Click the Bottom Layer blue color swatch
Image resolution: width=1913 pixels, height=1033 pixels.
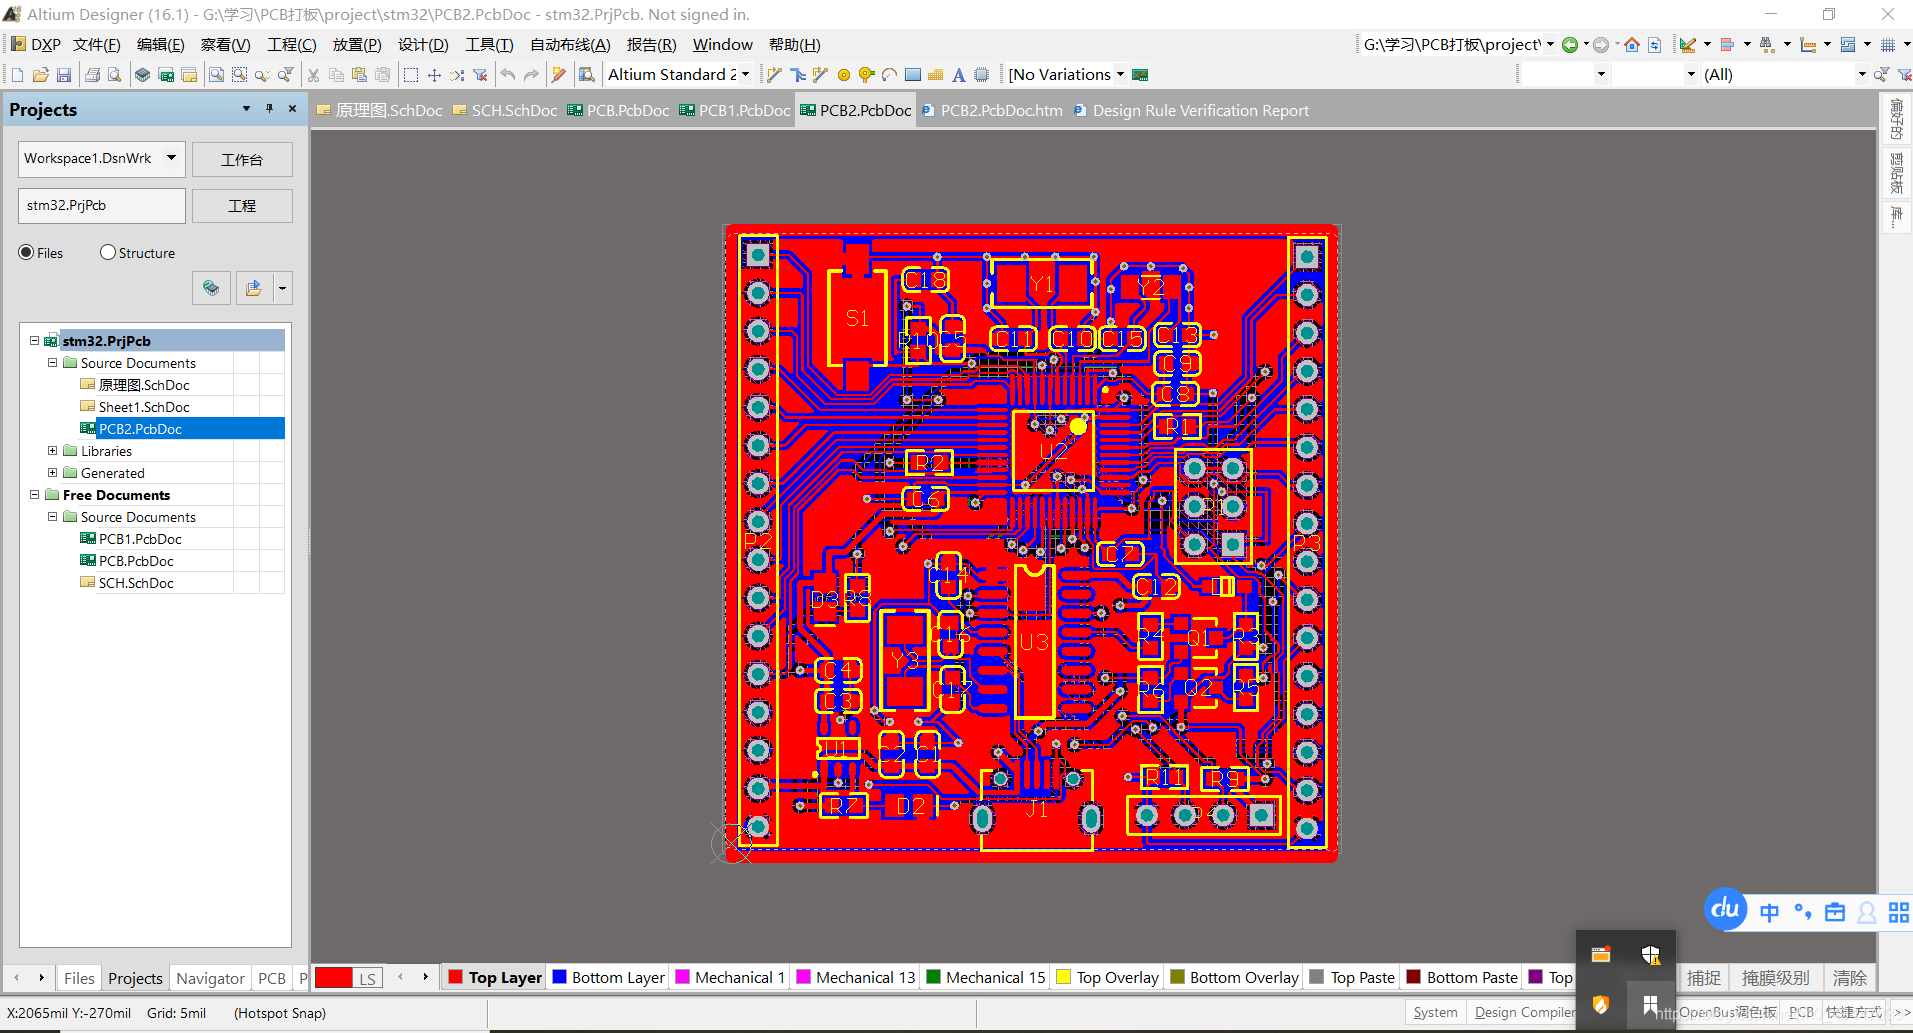(559, 978)
